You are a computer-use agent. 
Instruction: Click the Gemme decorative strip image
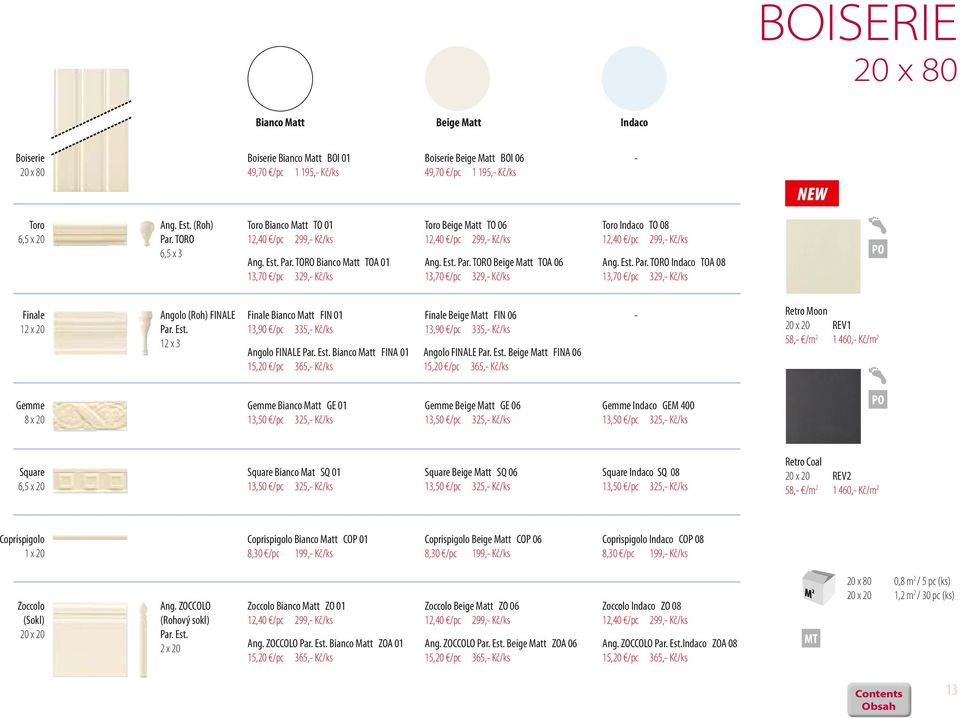[90, 414]
